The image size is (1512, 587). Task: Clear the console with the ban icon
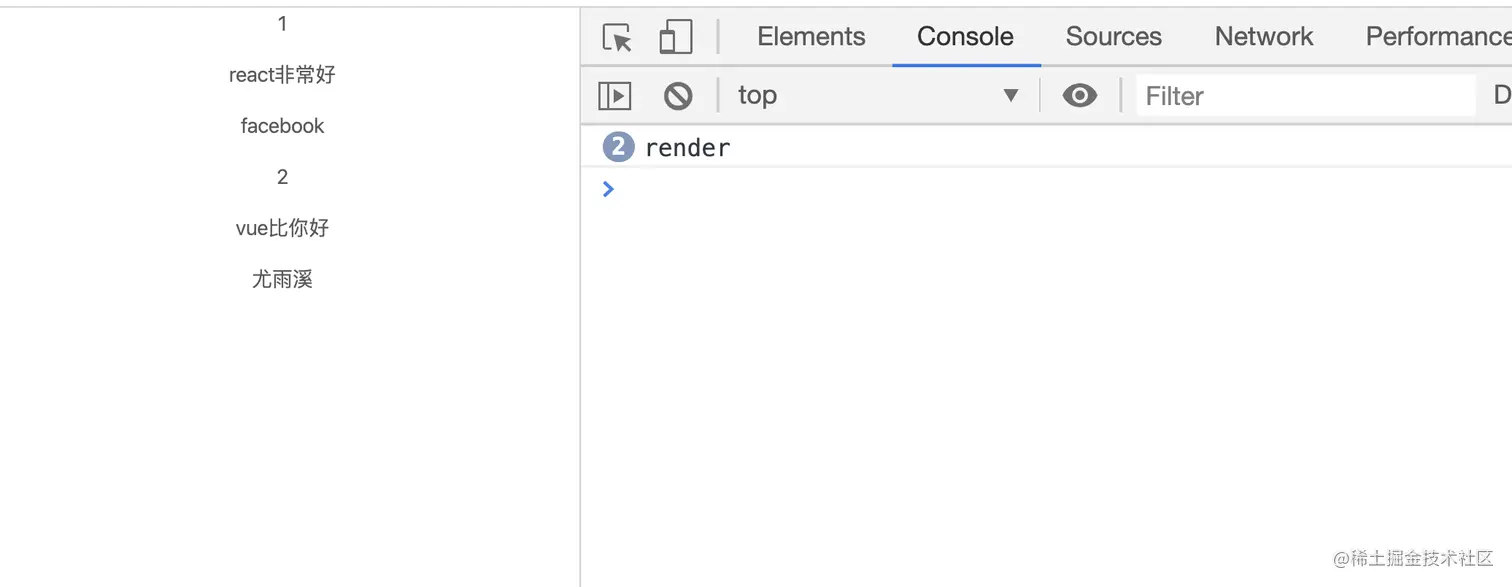pos(678,95)
